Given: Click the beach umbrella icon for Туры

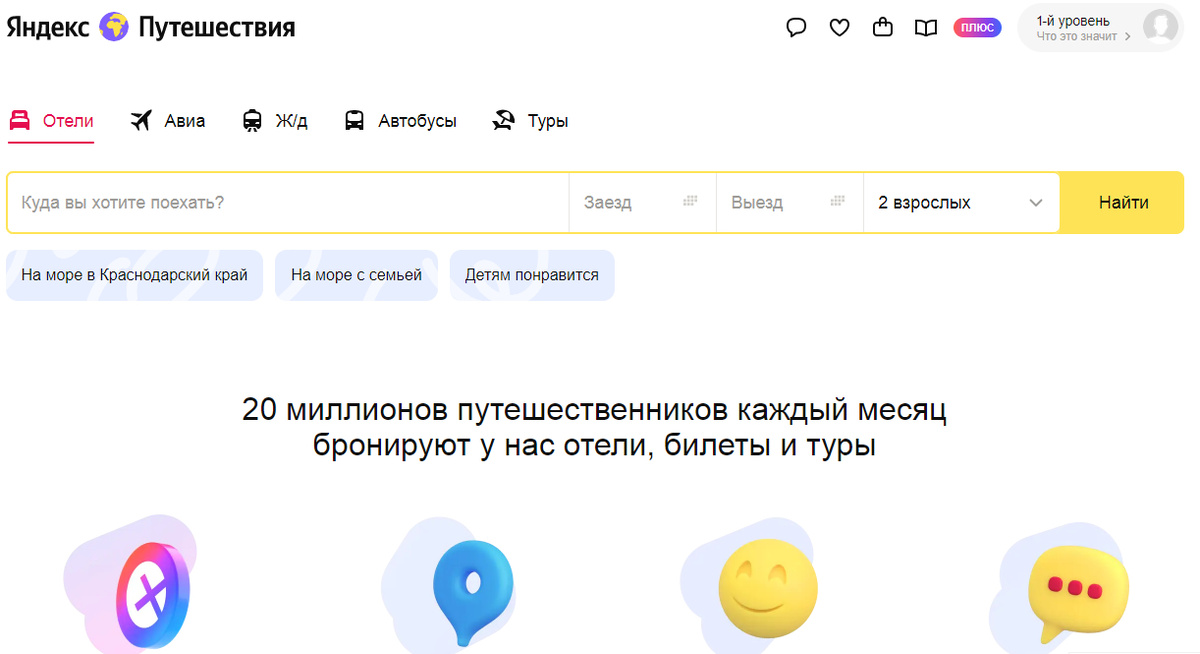Looking at the screenshot, I should 503,121.
